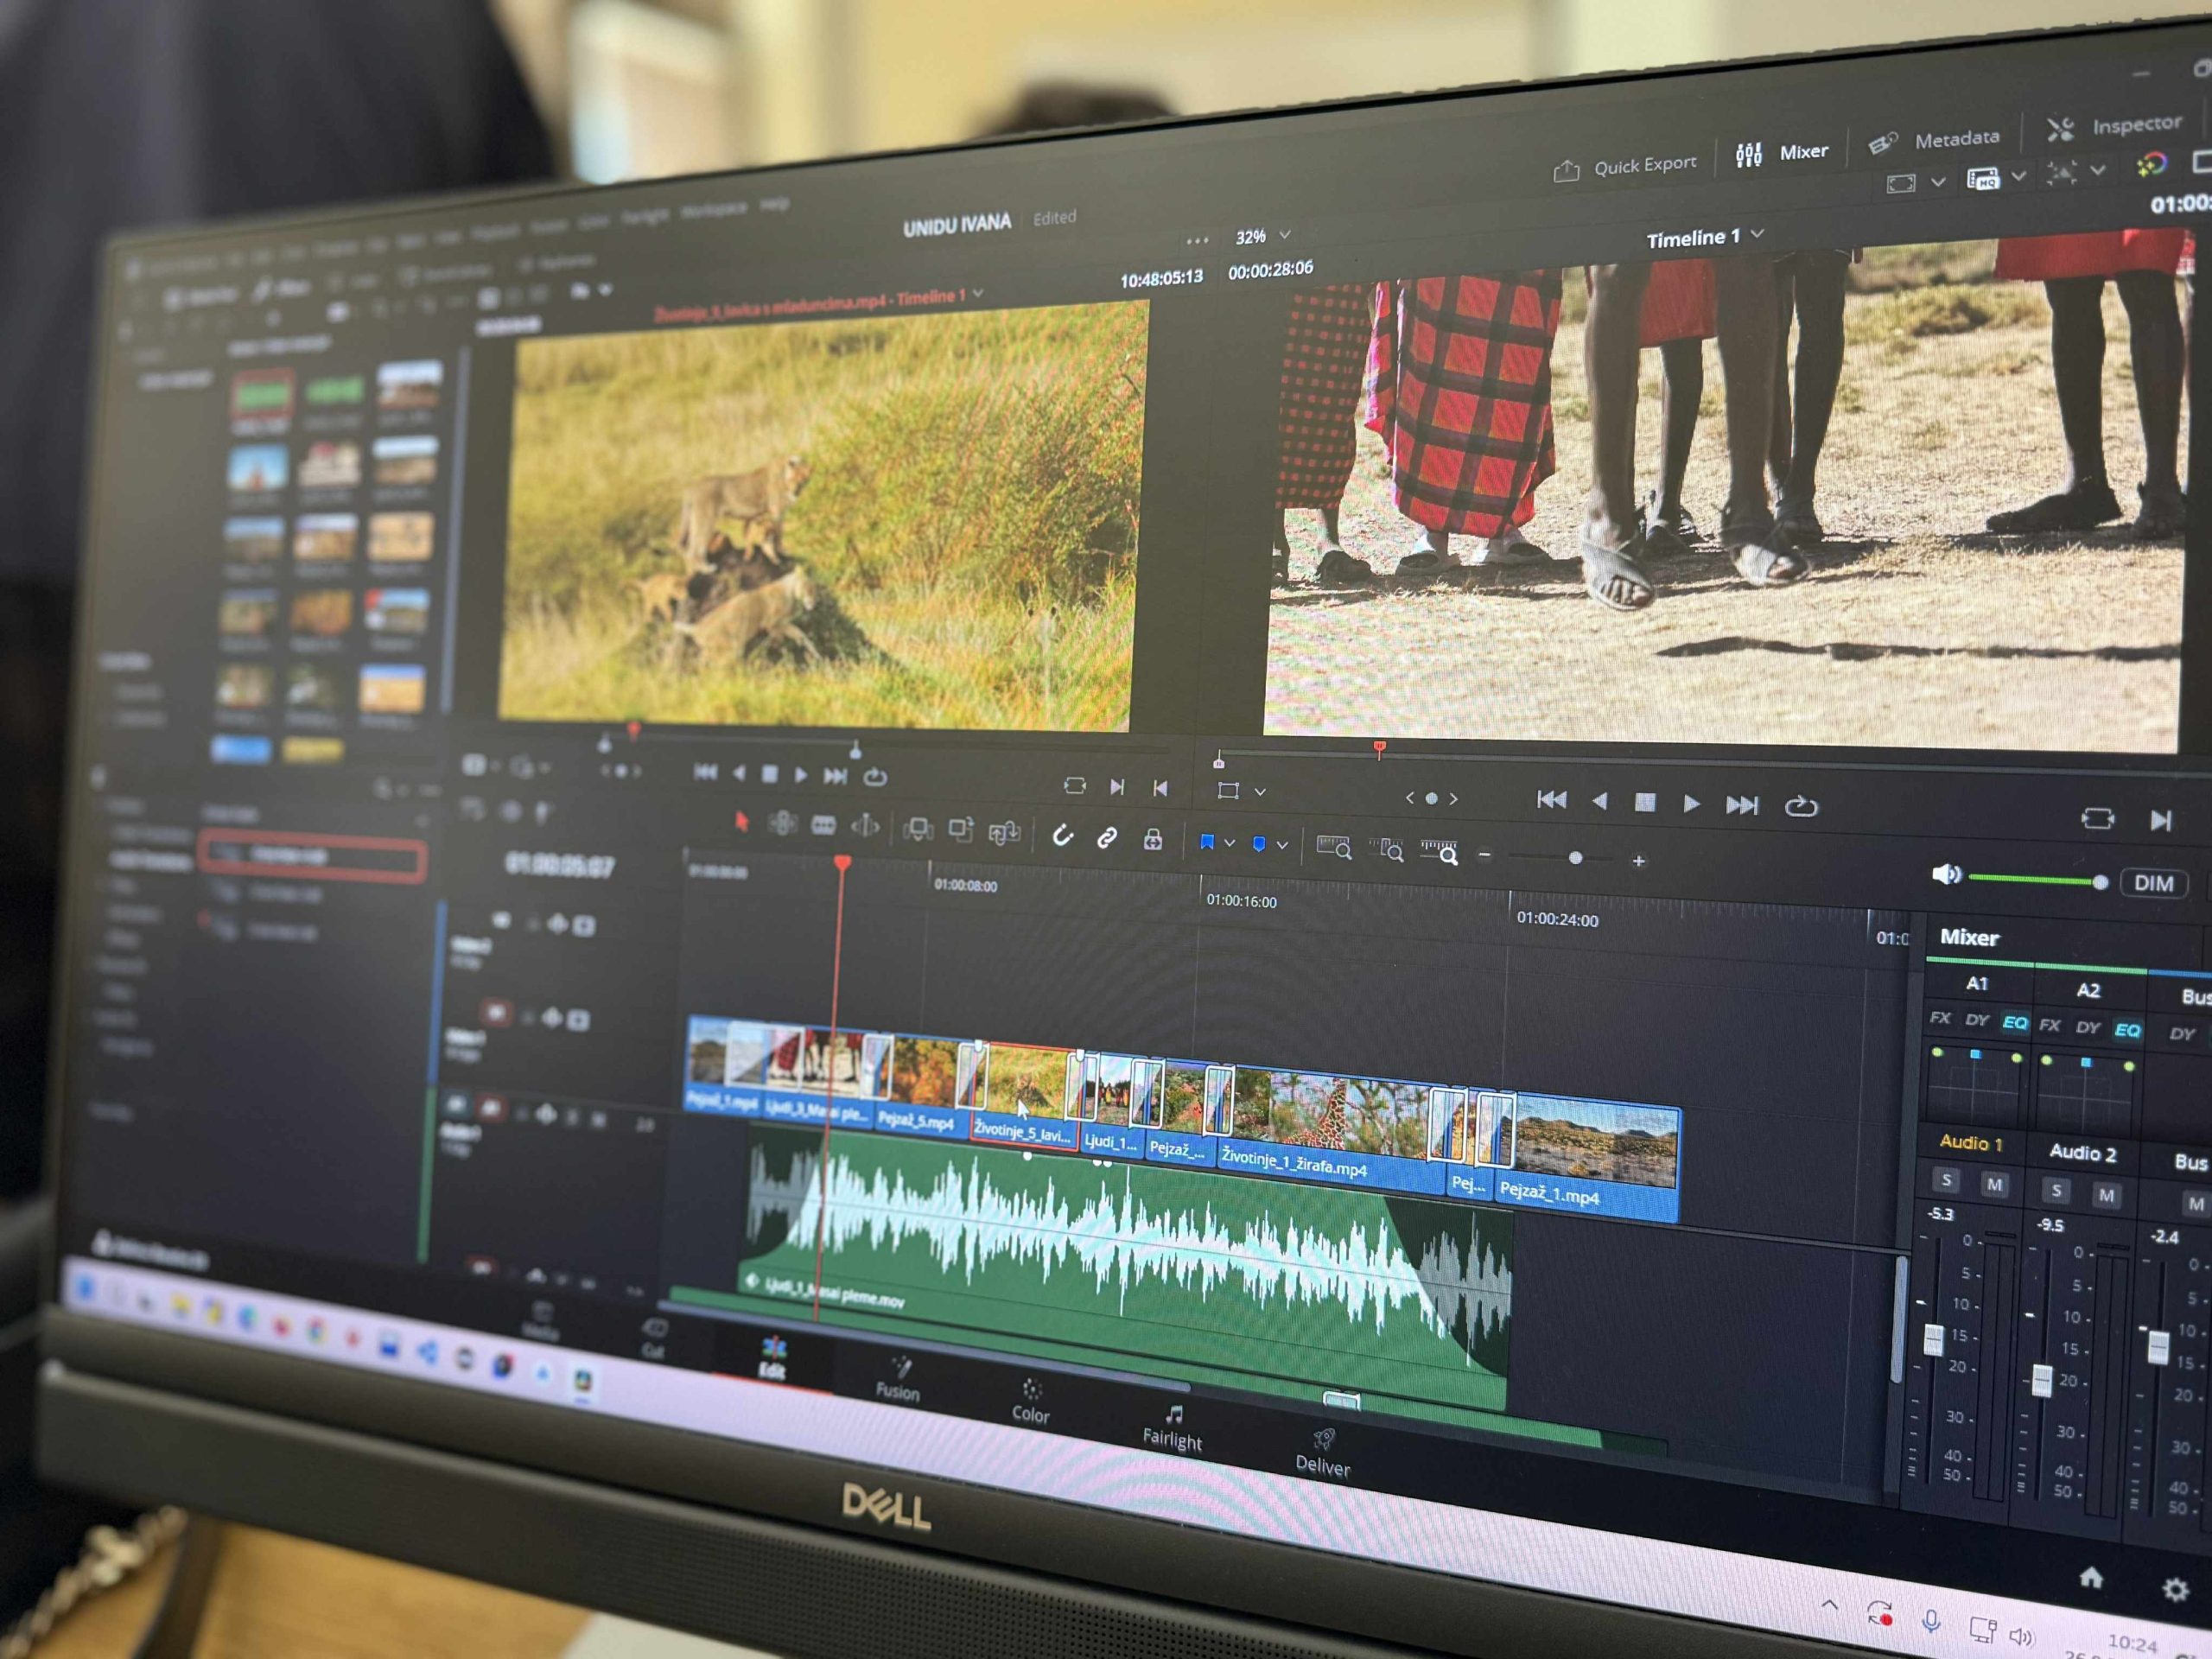Open the HQ proxy mode dropdown arrow

pos(2019,176)
